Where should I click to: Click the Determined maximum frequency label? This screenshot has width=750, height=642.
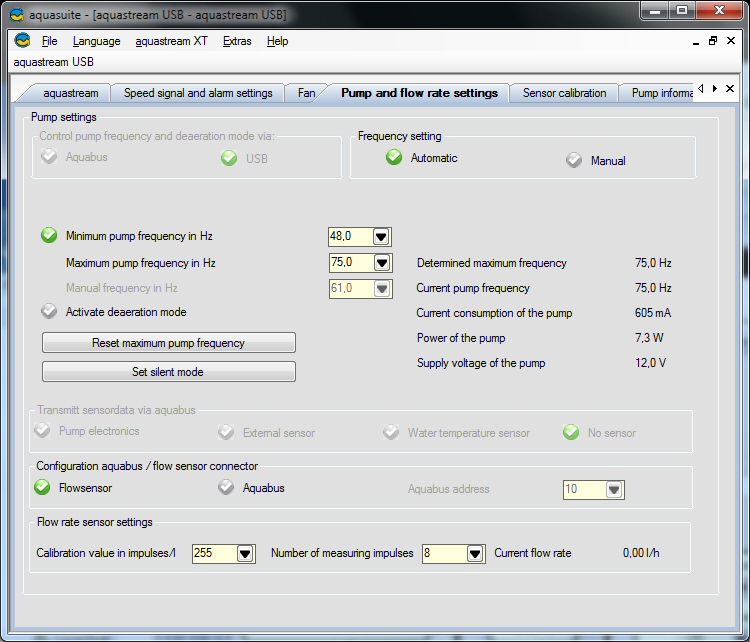tap(492, 263)
